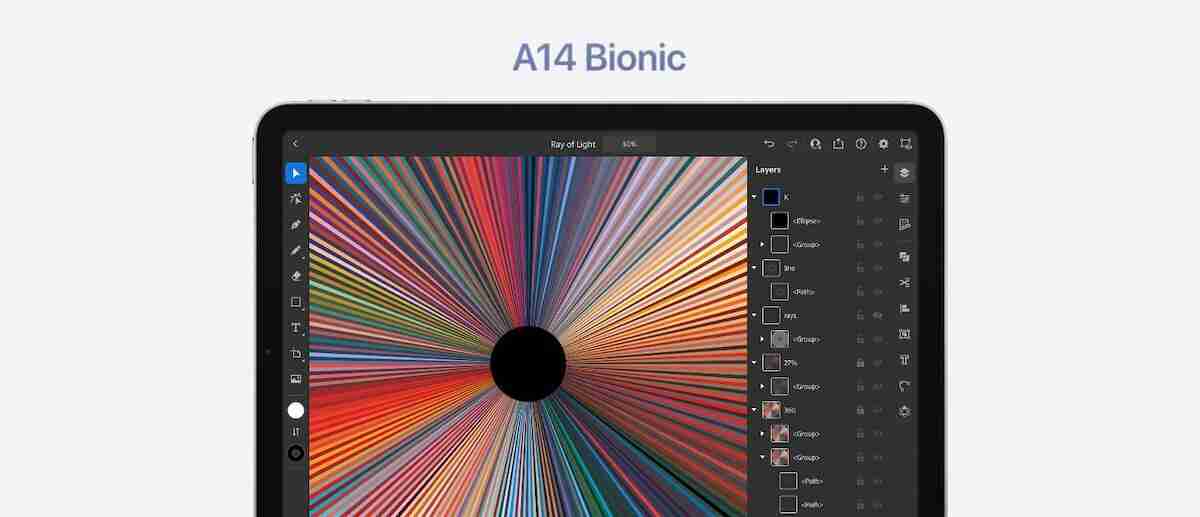This screenshot has width=1200, height=517.
Task: Select the 360 layer row
Action: [819, 410]
